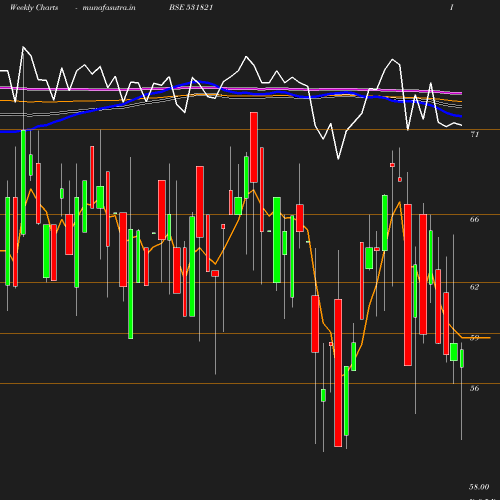This screenshot has width=500, height=500.
Task: Click the '58.00' value at bottom right
Action: click(x=479, y=487)
